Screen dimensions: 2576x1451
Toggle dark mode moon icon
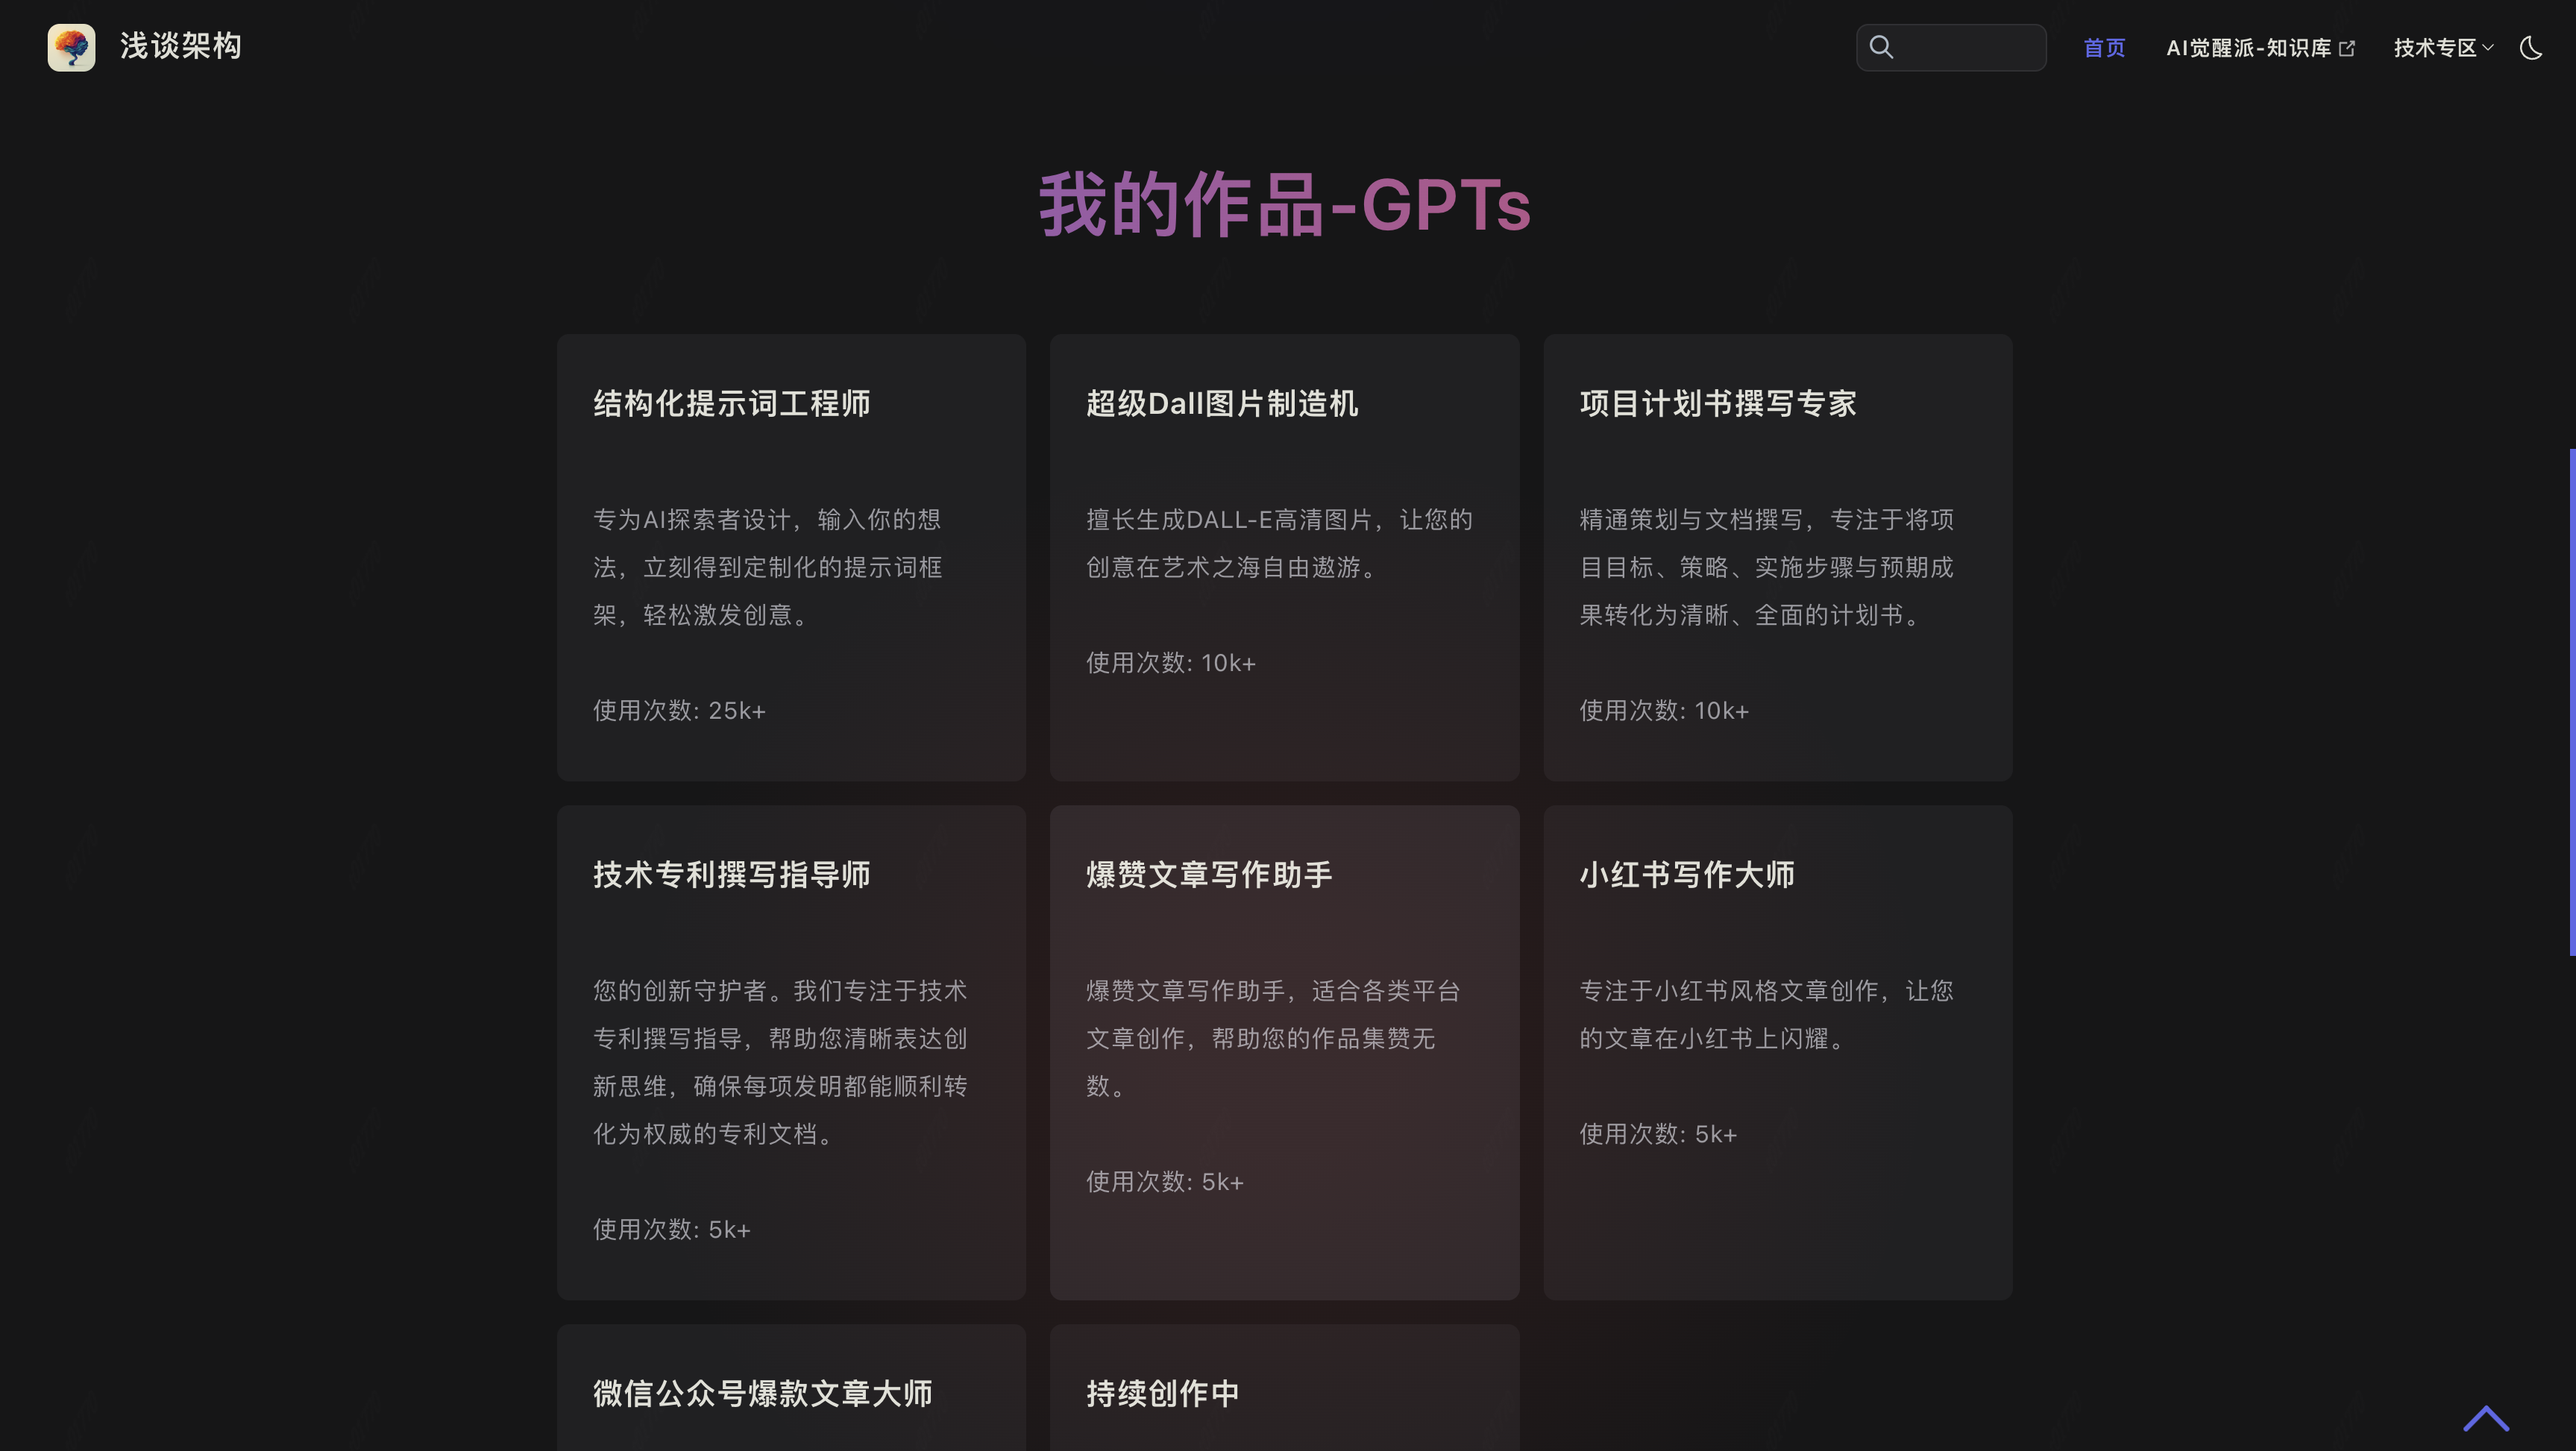(x=2530, y=47)
